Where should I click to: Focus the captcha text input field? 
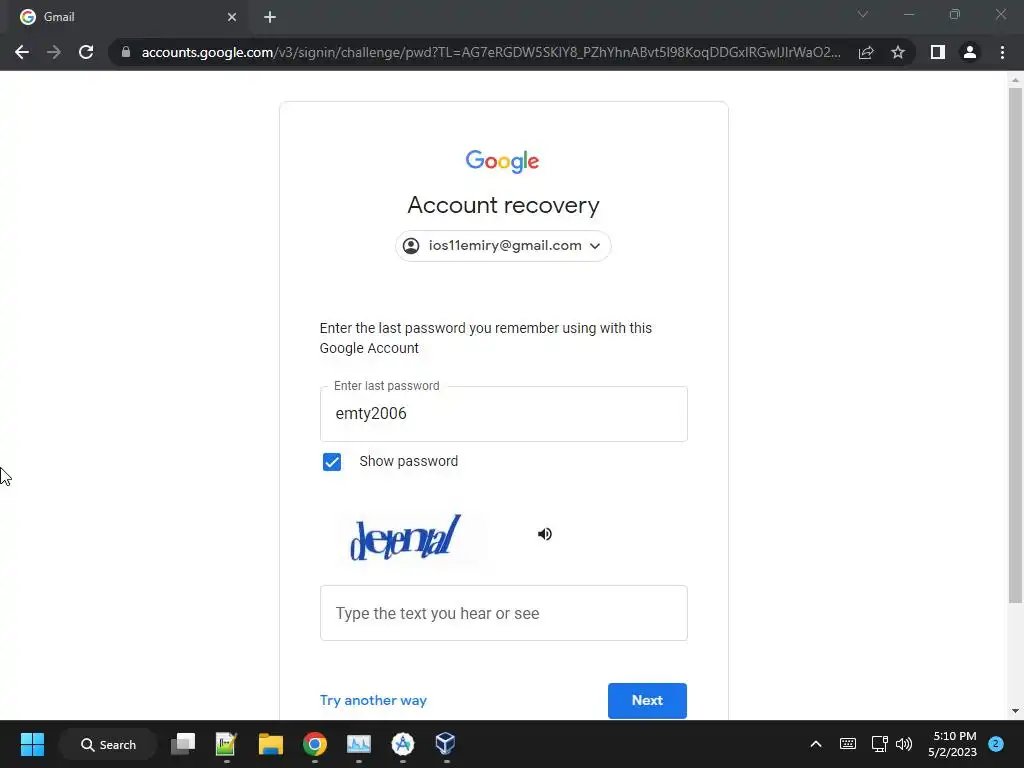(504, 613)
